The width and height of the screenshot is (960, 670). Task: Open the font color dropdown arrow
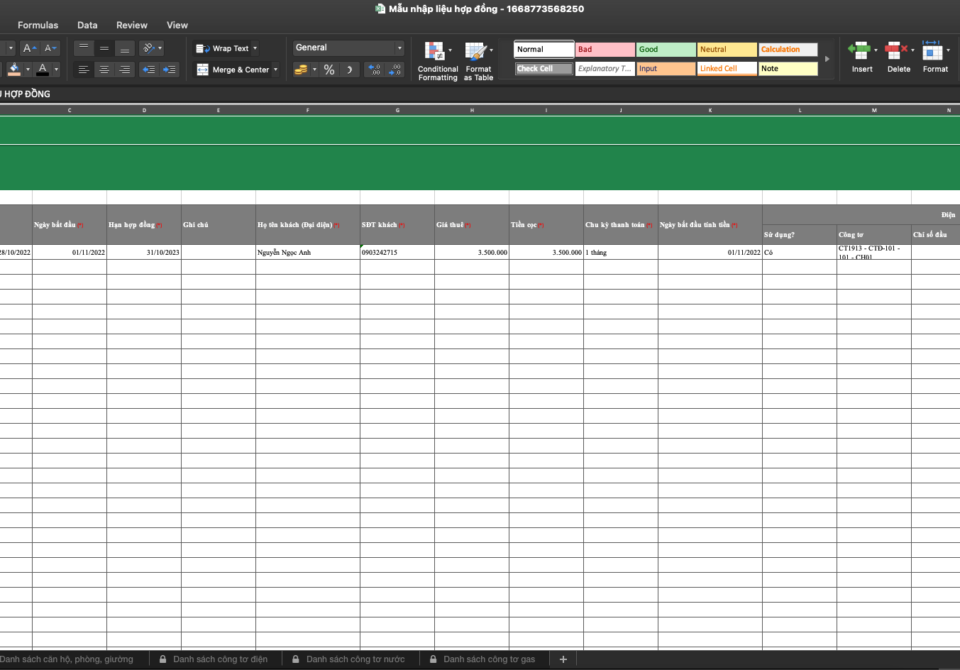56,70
